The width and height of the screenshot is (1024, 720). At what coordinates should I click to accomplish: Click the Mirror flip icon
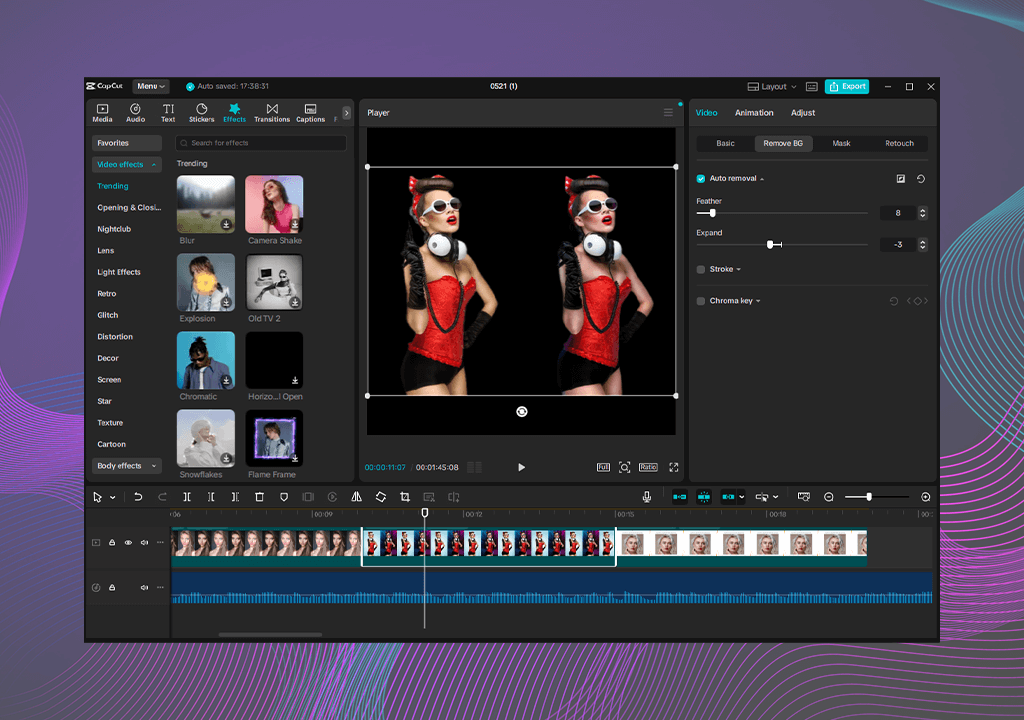pyautogui.click(x=357, y=497)
